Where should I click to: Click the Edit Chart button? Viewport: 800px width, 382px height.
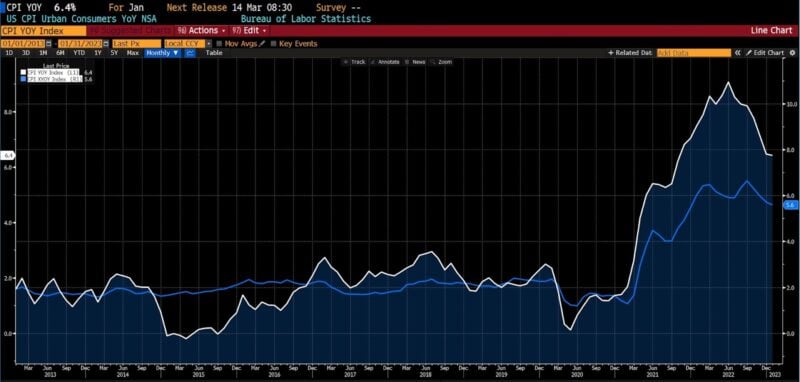coord(765,53)
